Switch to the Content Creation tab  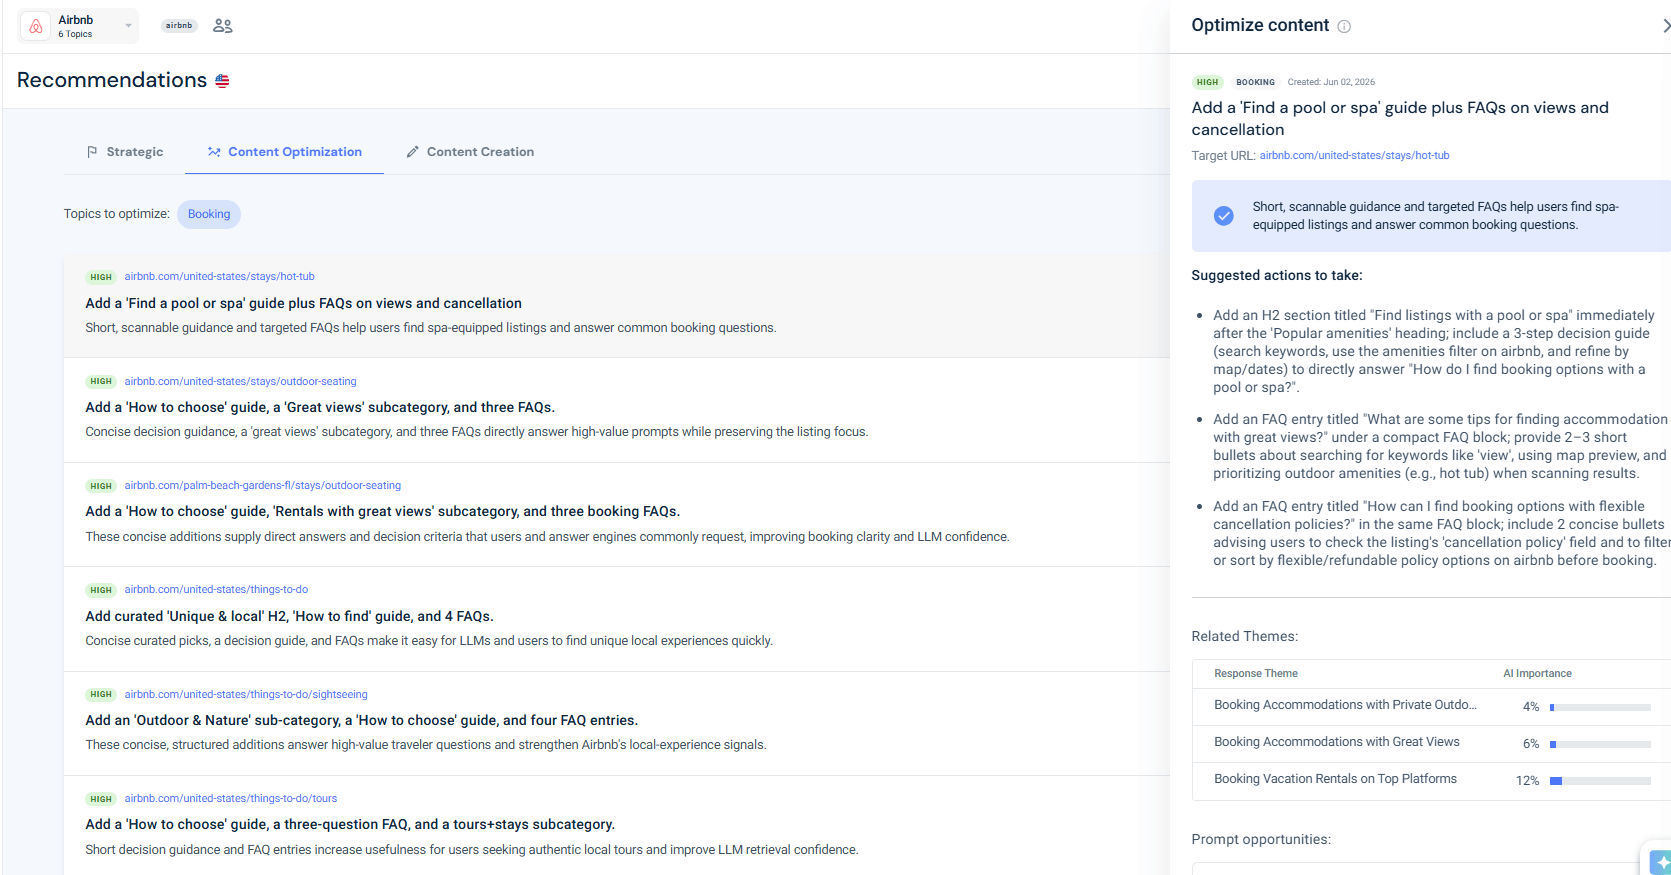tap(470, 152)
